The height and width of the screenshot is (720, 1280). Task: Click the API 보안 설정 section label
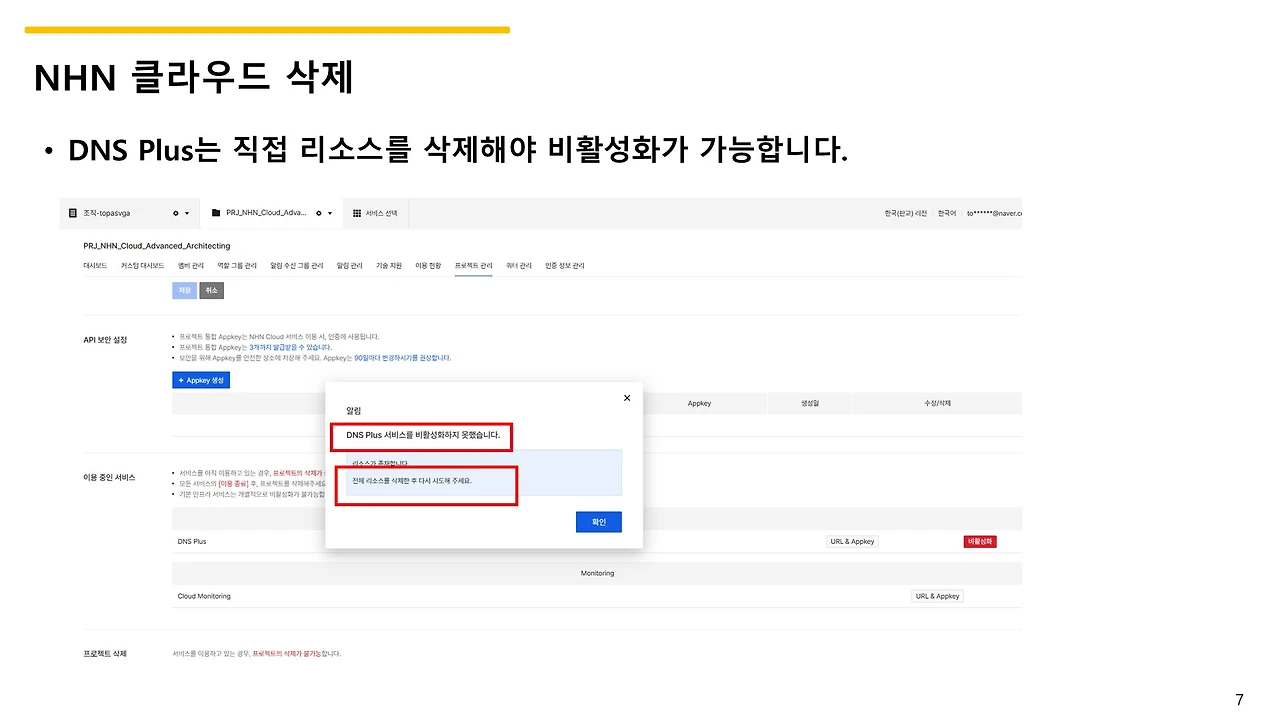105,340
